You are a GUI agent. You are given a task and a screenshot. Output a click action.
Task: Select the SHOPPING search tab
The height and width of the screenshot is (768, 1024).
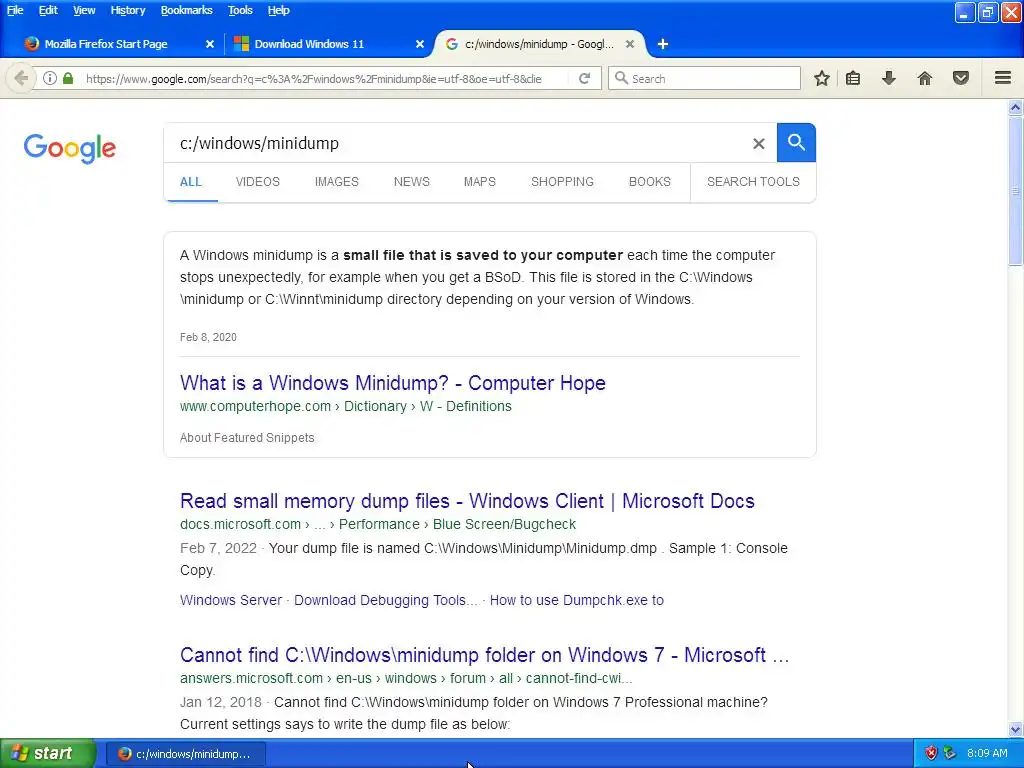(562, 182)
